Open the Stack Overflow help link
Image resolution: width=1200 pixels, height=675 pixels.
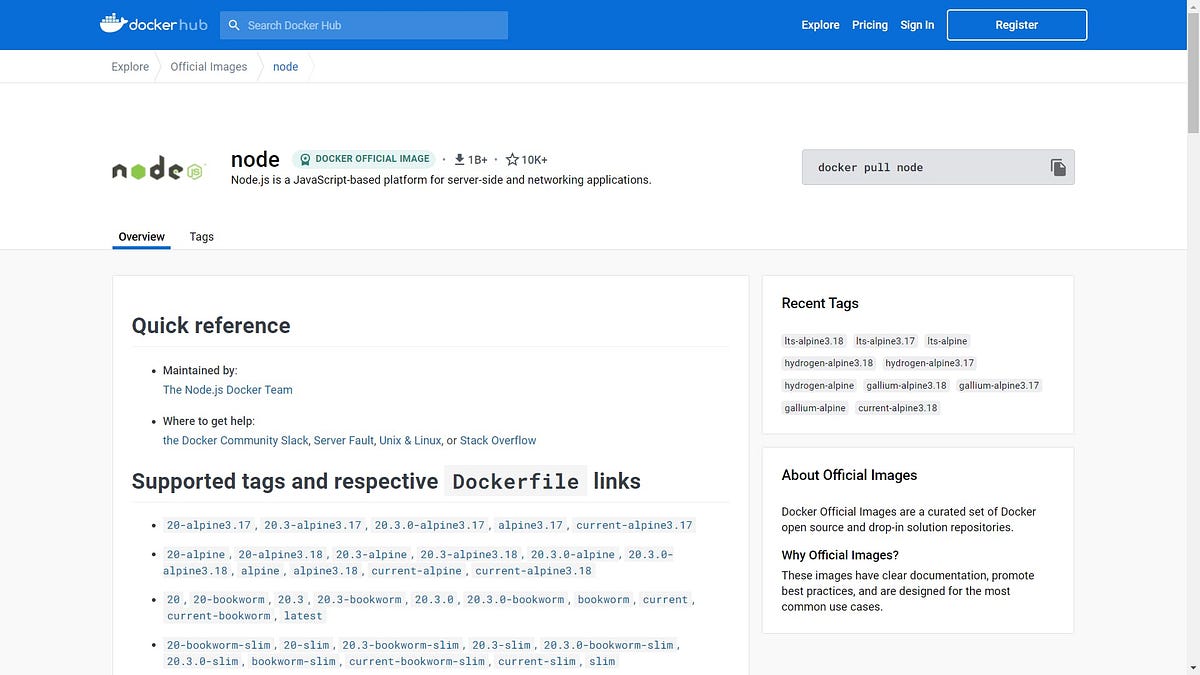click(x=497, y=440)
